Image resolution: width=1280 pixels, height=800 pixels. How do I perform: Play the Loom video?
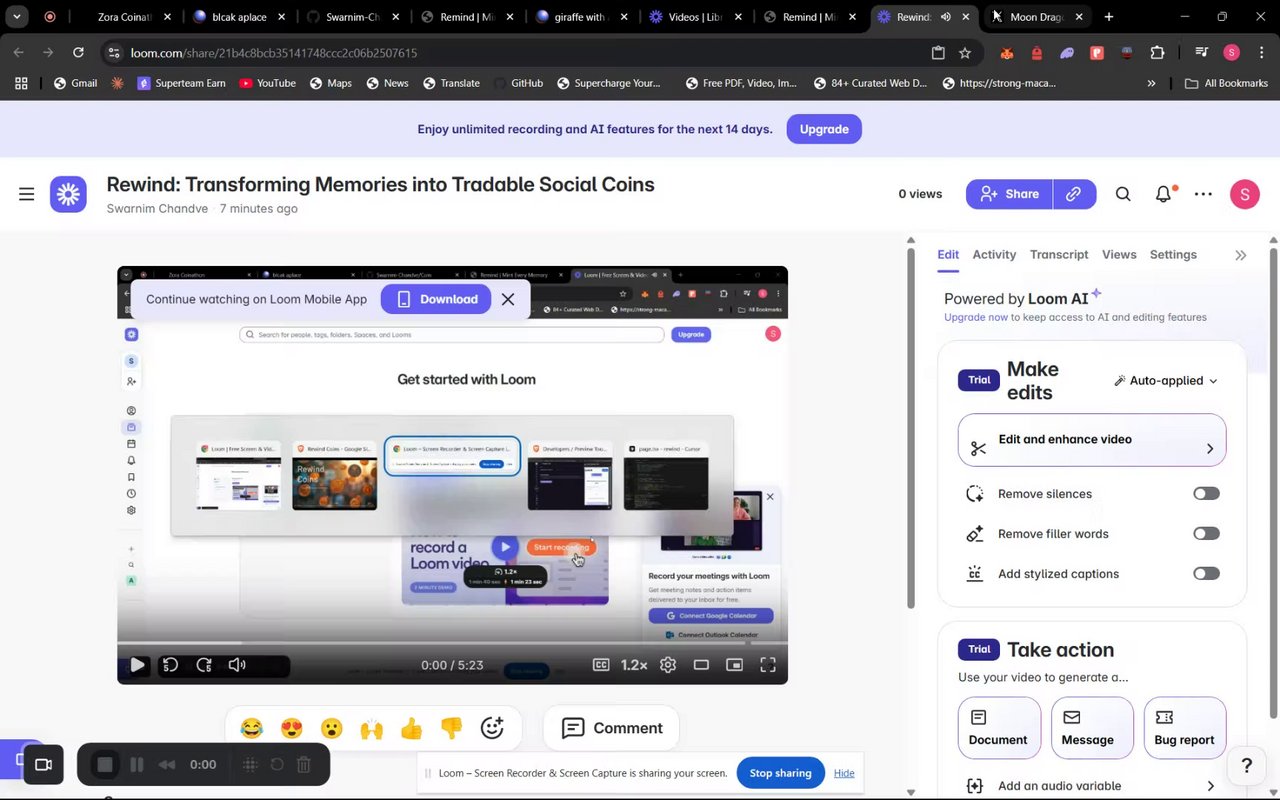(x=137, y=665)
